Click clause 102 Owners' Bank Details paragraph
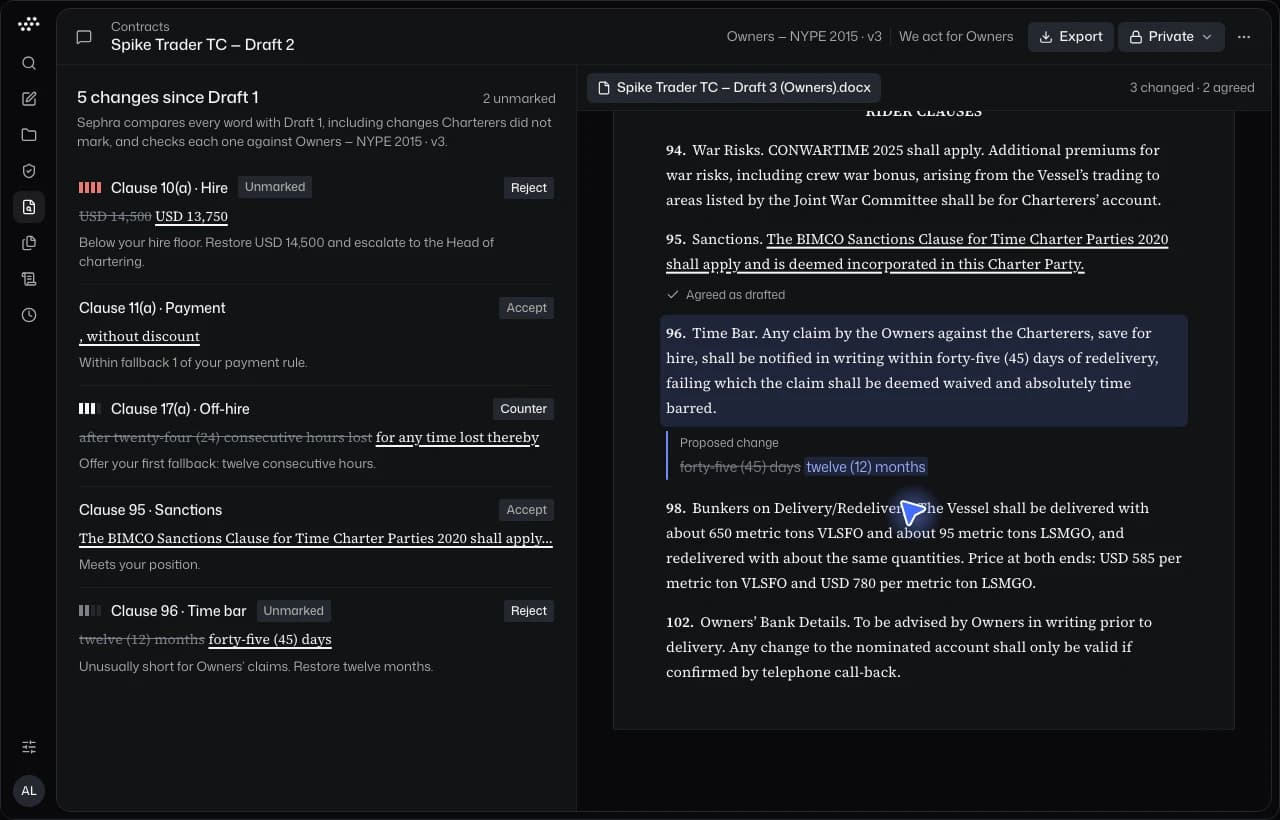The width and height of the screenshot is (1280, 820). pyautogui.click(x=909, y=647)
